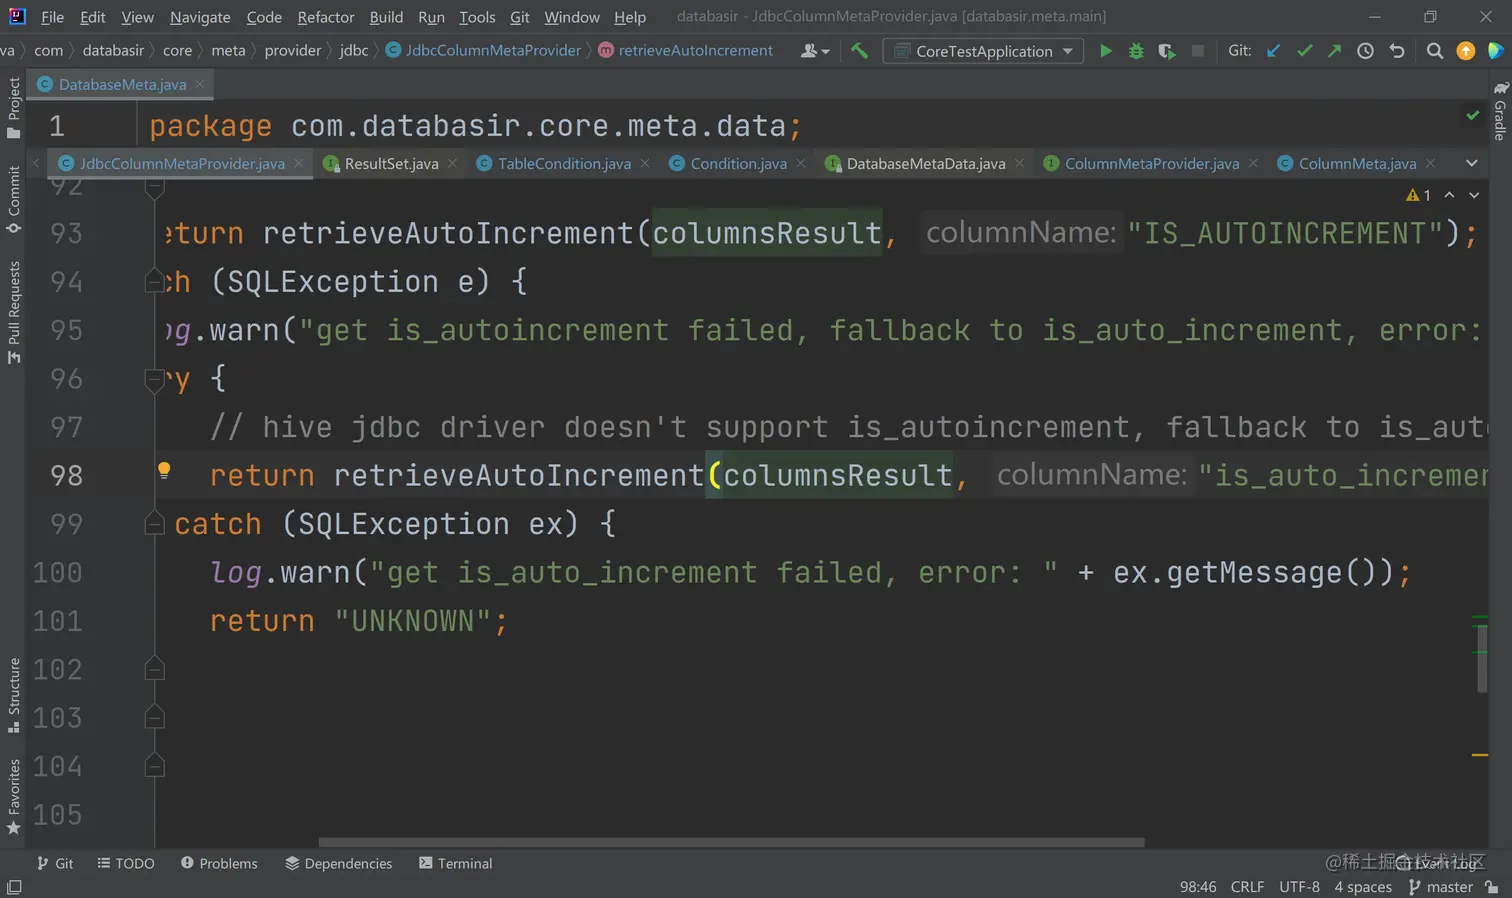Screen dimensions: 1512x898
Task: Close the JdbcColumnMetaProvider.java tab
Action: click(299, 163)
